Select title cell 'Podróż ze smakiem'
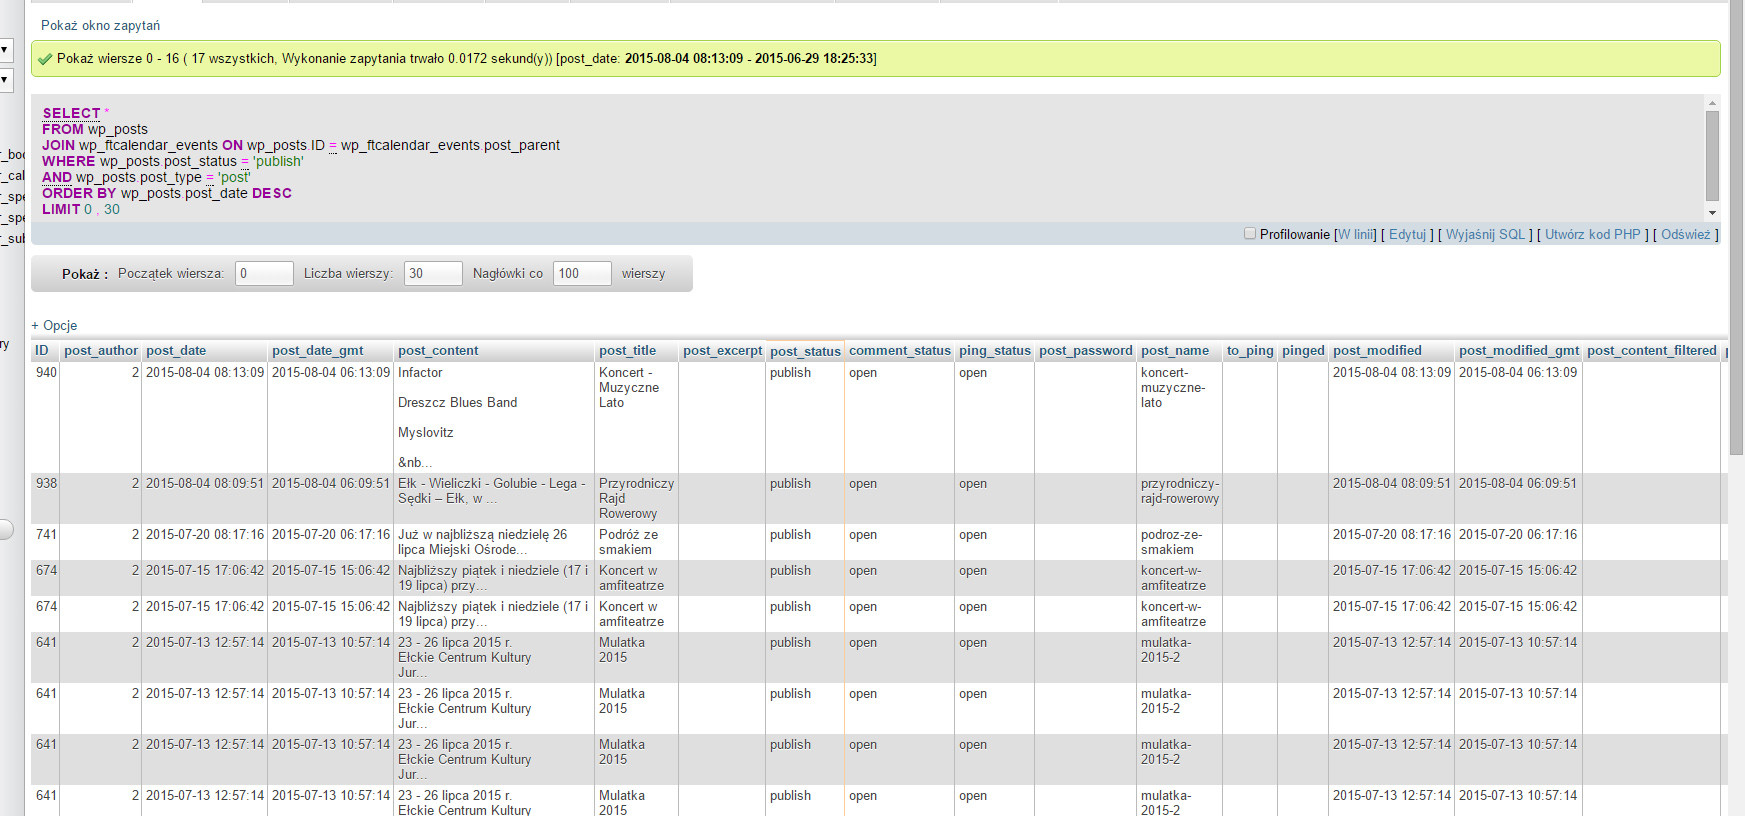Image resolution: width=1745 pixels, height=816 pixels. [629, 542]
